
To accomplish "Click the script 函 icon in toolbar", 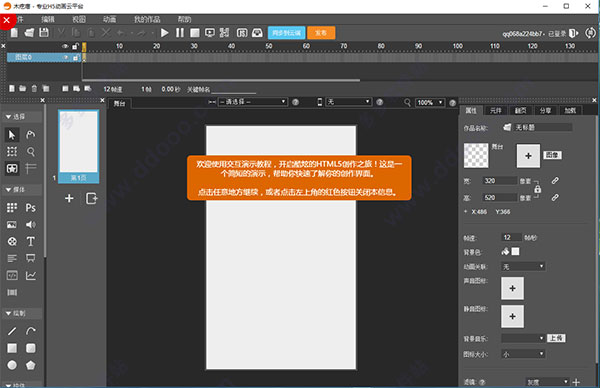I will pos(242,33).
